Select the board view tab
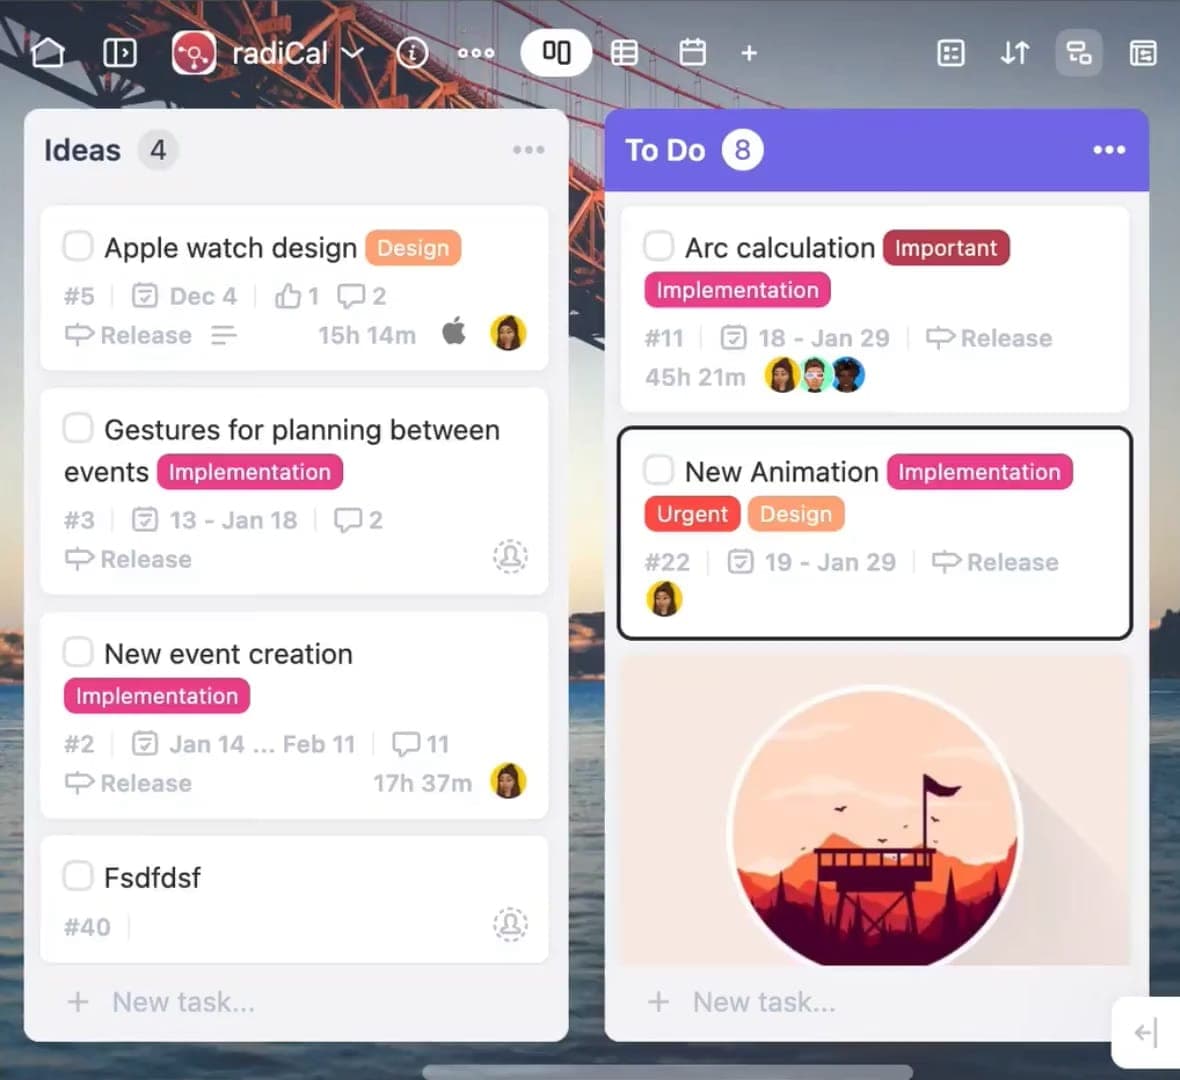The height and width of the screenshot is (1080, 1180). point(556,52)
